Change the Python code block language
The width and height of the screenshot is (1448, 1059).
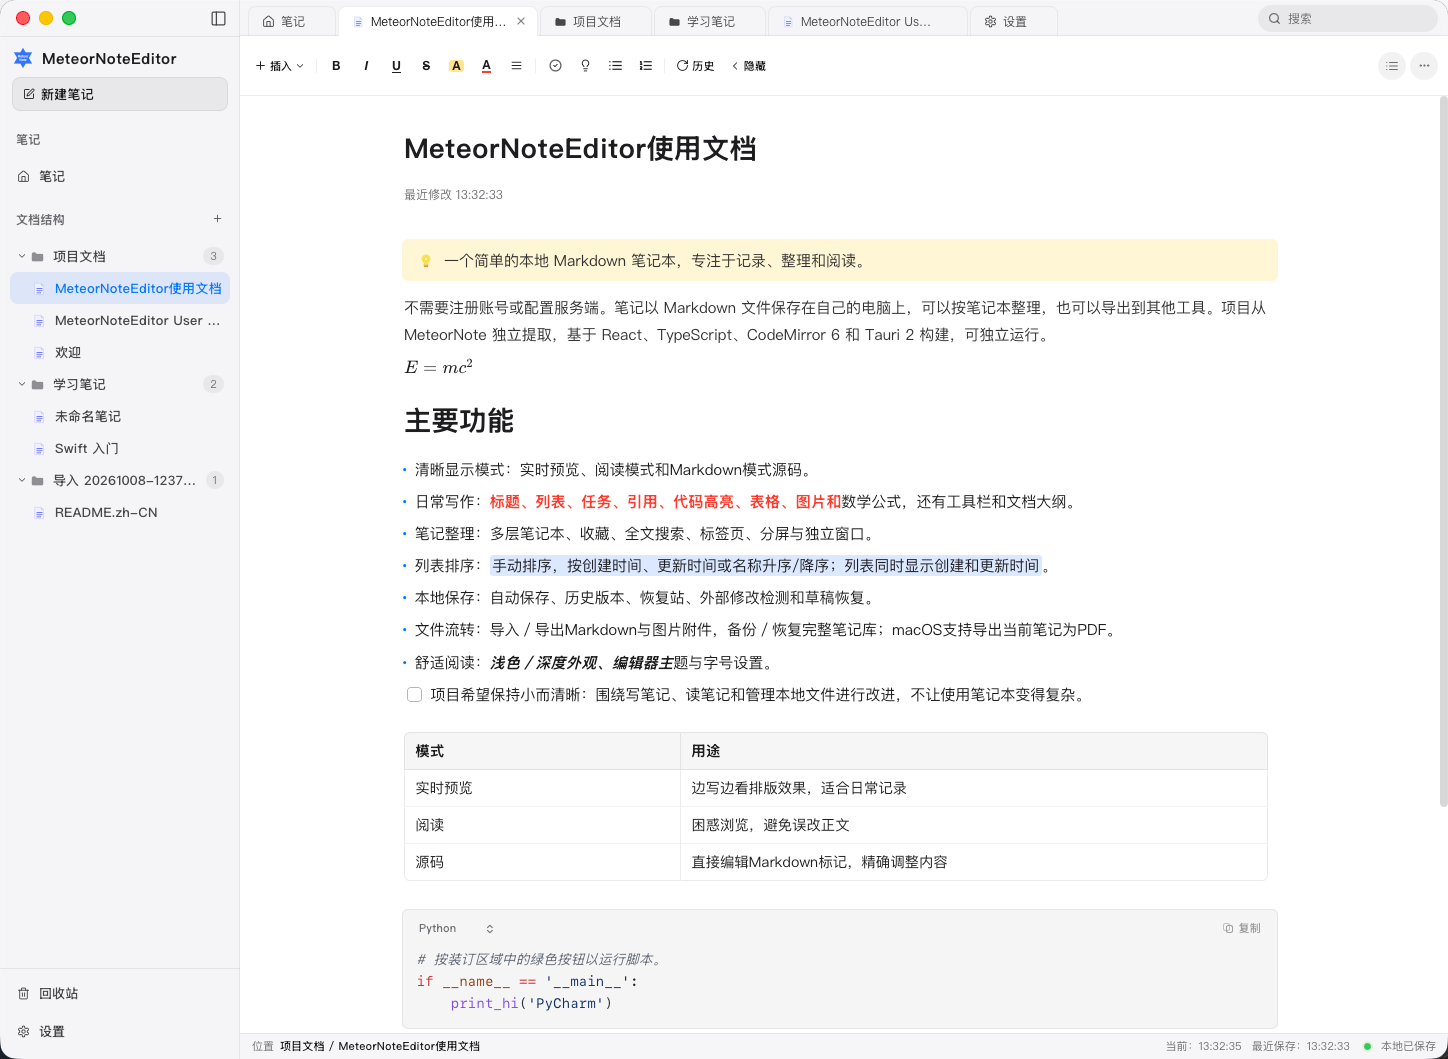[456, 928]
